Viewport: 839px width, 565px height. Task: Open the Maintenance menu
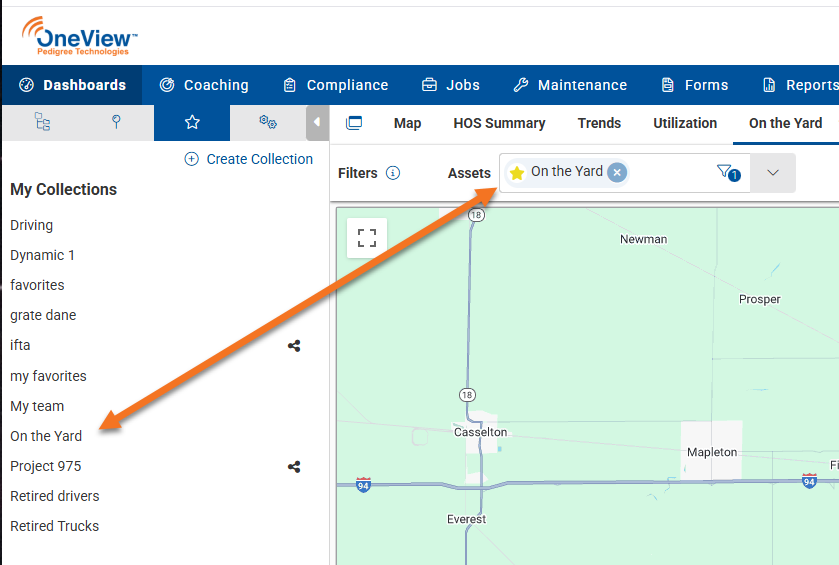[x=570, y=85]
